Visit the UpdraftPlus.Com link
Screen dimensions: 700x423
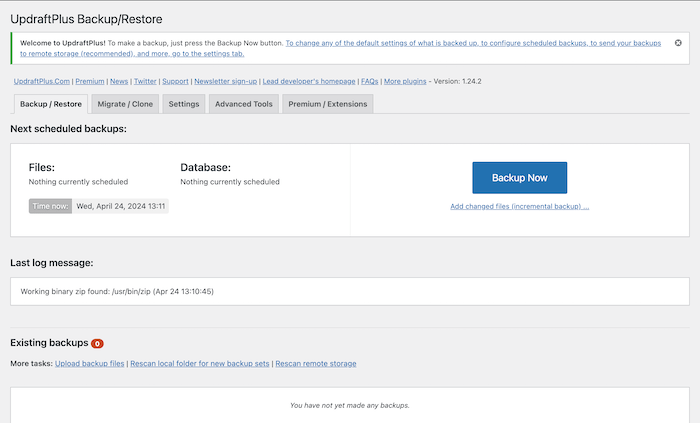pyautogui.click(x=42, y=81)
